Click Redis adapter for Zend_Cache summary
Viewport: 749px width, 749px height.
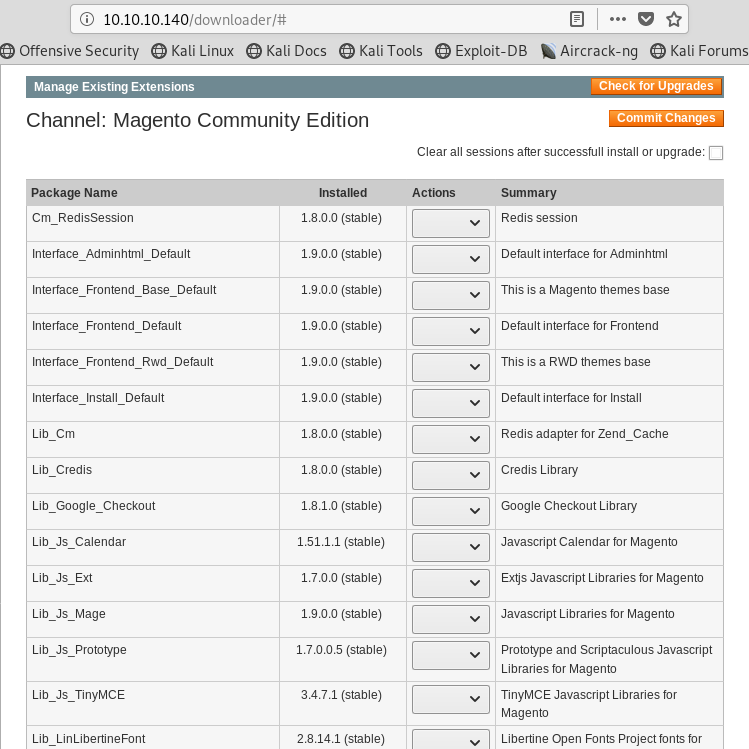click(584, 434)
